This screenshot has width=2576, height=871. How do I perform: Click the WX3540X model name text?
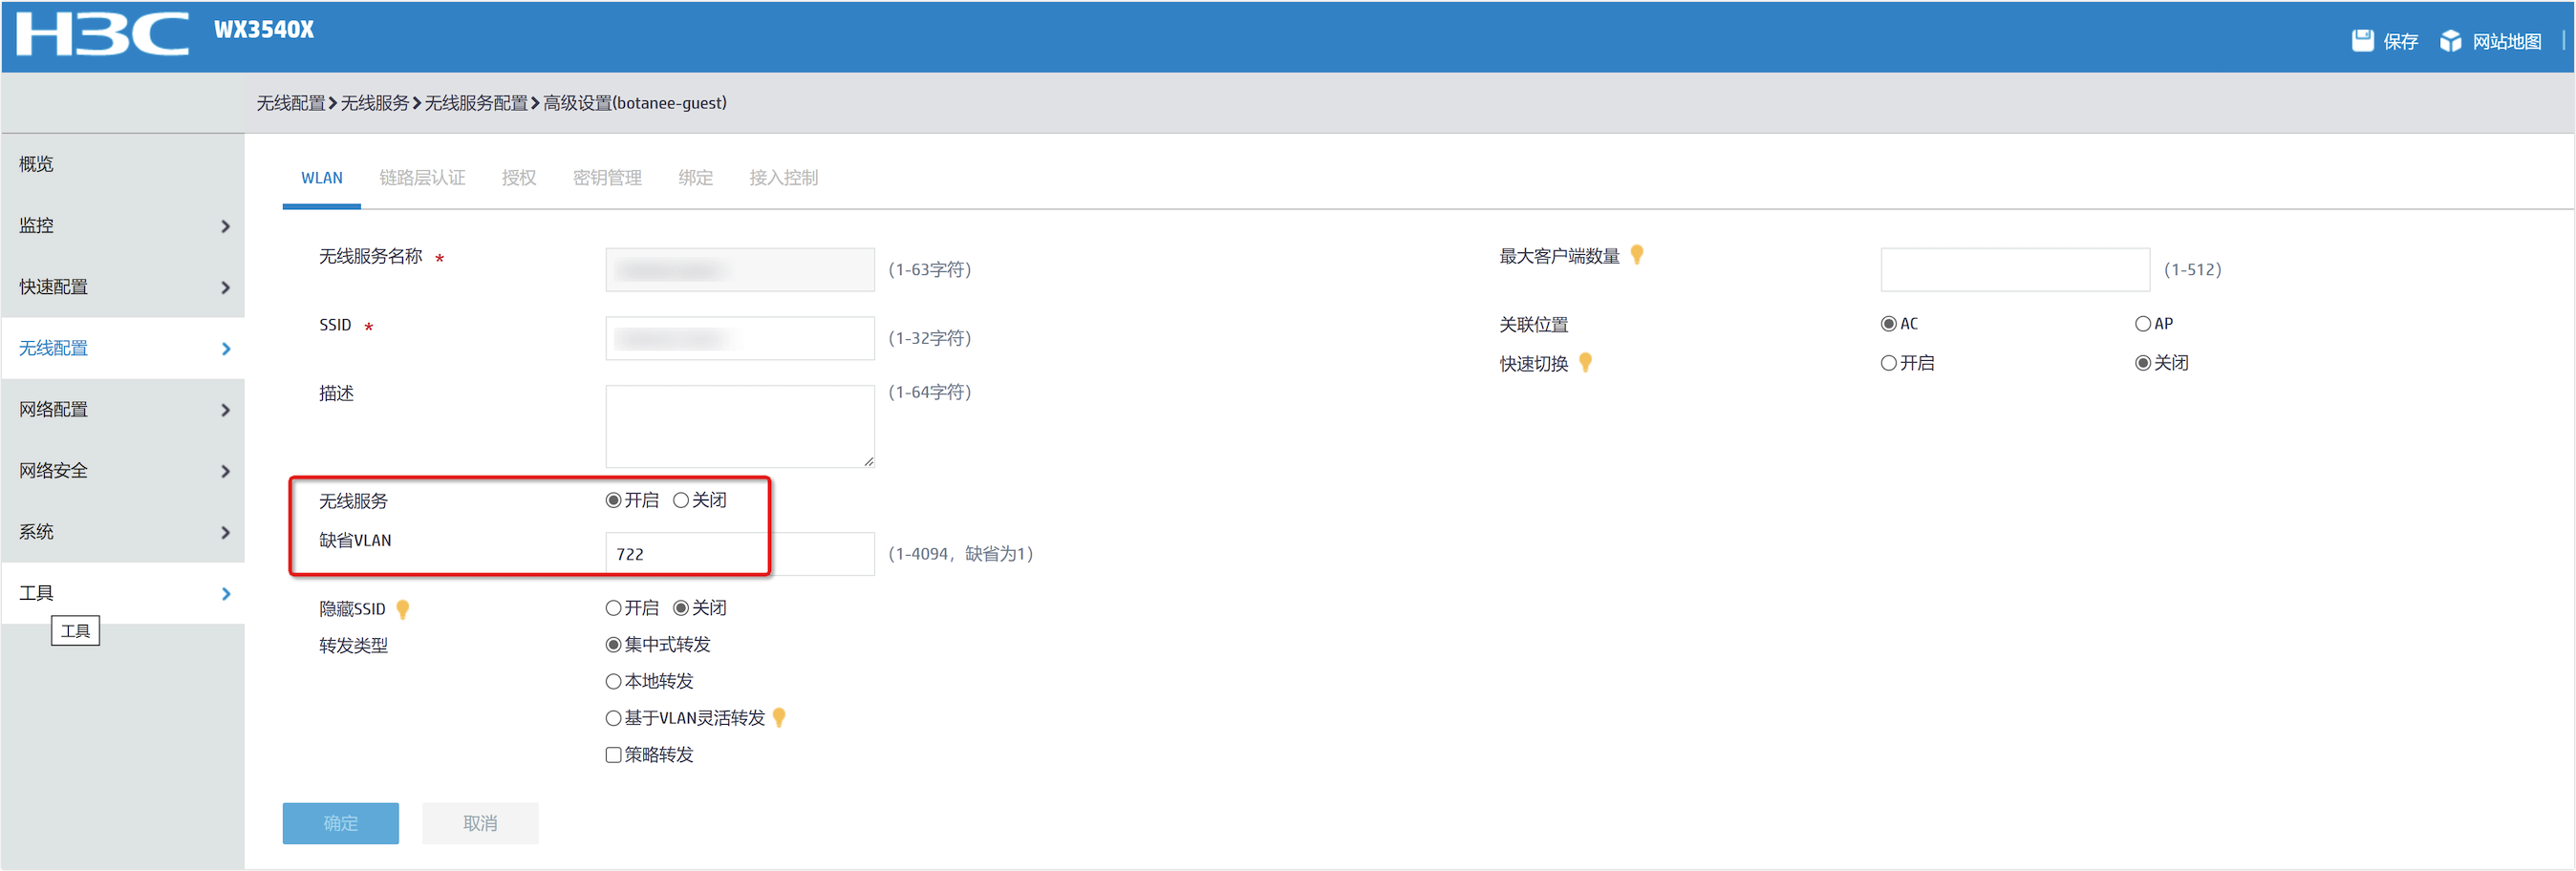(x=264, y=29)
